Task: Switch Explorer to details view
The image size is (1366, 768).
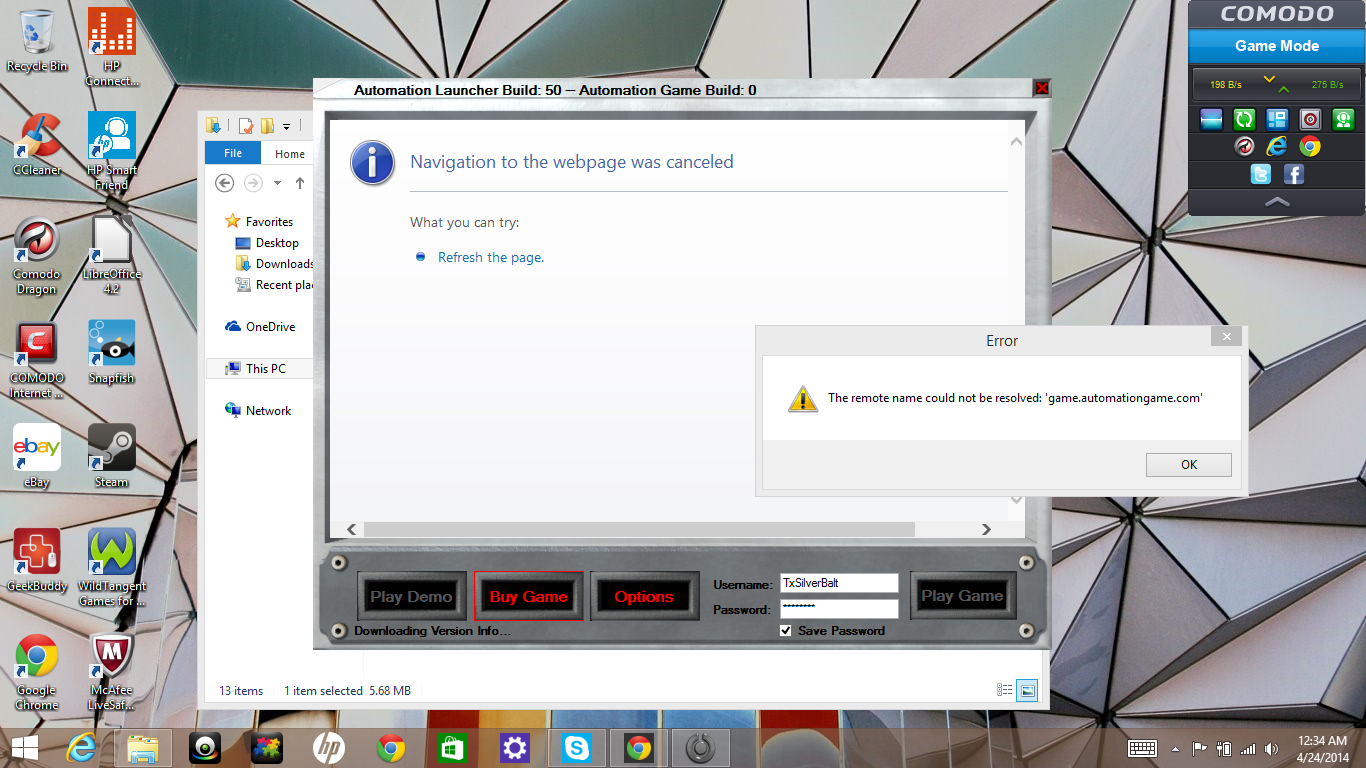Action: [x=1004, y=690]
